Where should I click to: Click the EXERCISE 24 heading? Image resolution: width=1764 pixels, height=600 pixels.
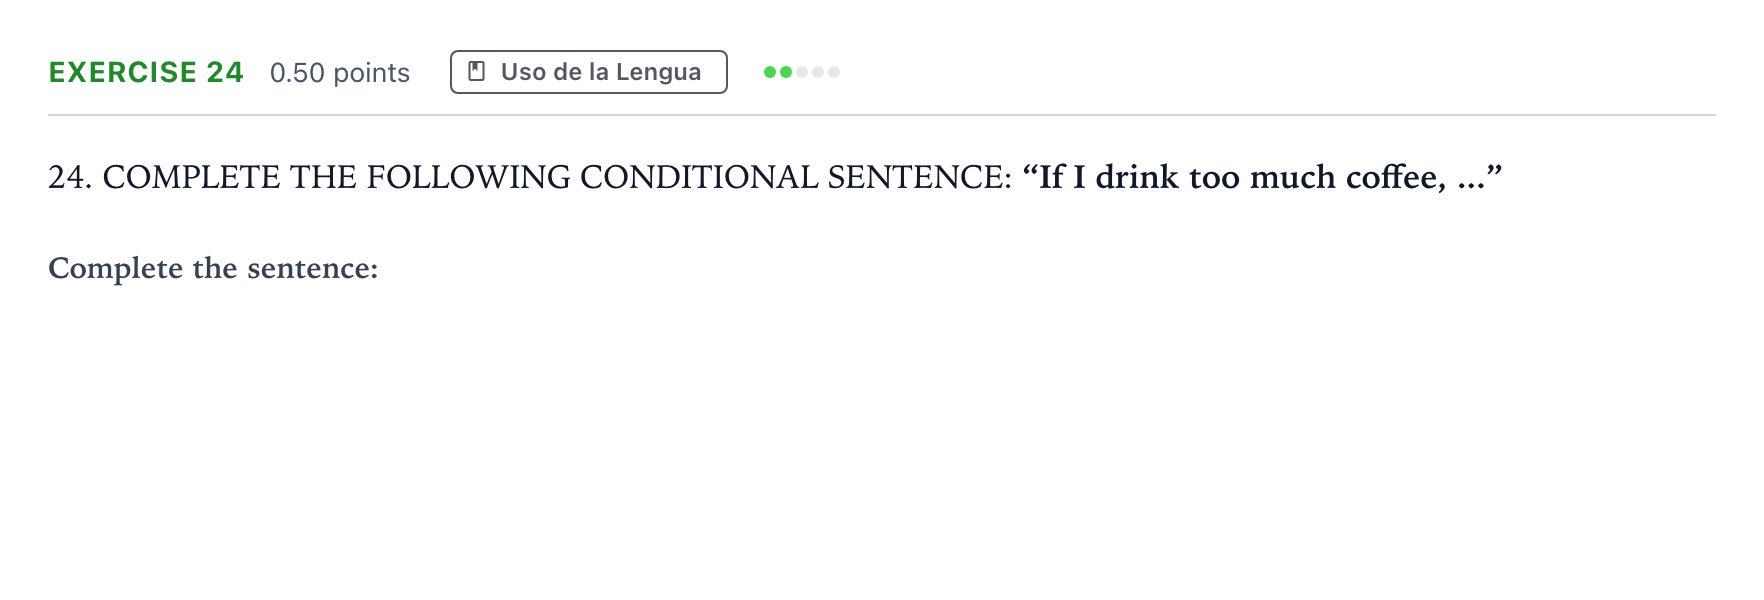[x=146, y=72]
